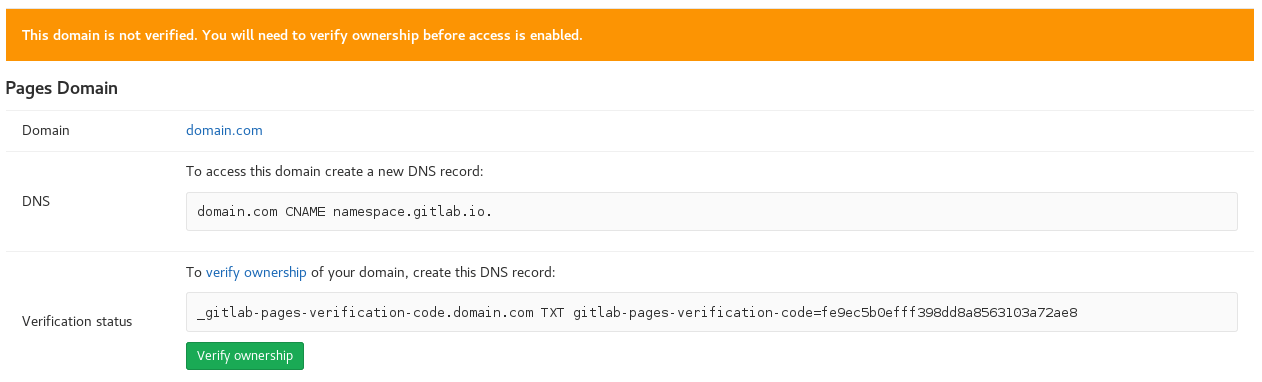This screenshot has height=382, width=1262.
Task: Click the green Verify ownership button
Action: click(245, 356)
